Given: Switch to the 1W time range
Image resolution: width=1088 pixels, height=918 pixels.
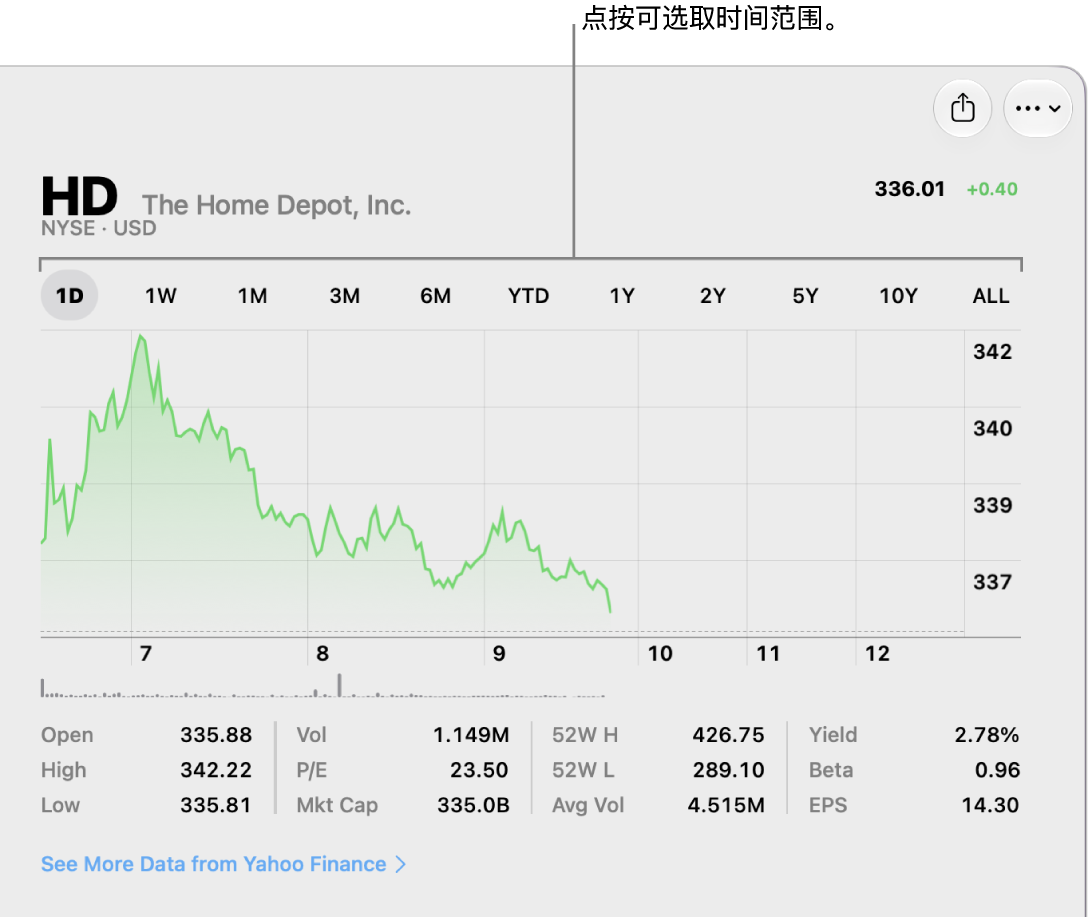Looking at the screenshot, I should coord(160,296).
